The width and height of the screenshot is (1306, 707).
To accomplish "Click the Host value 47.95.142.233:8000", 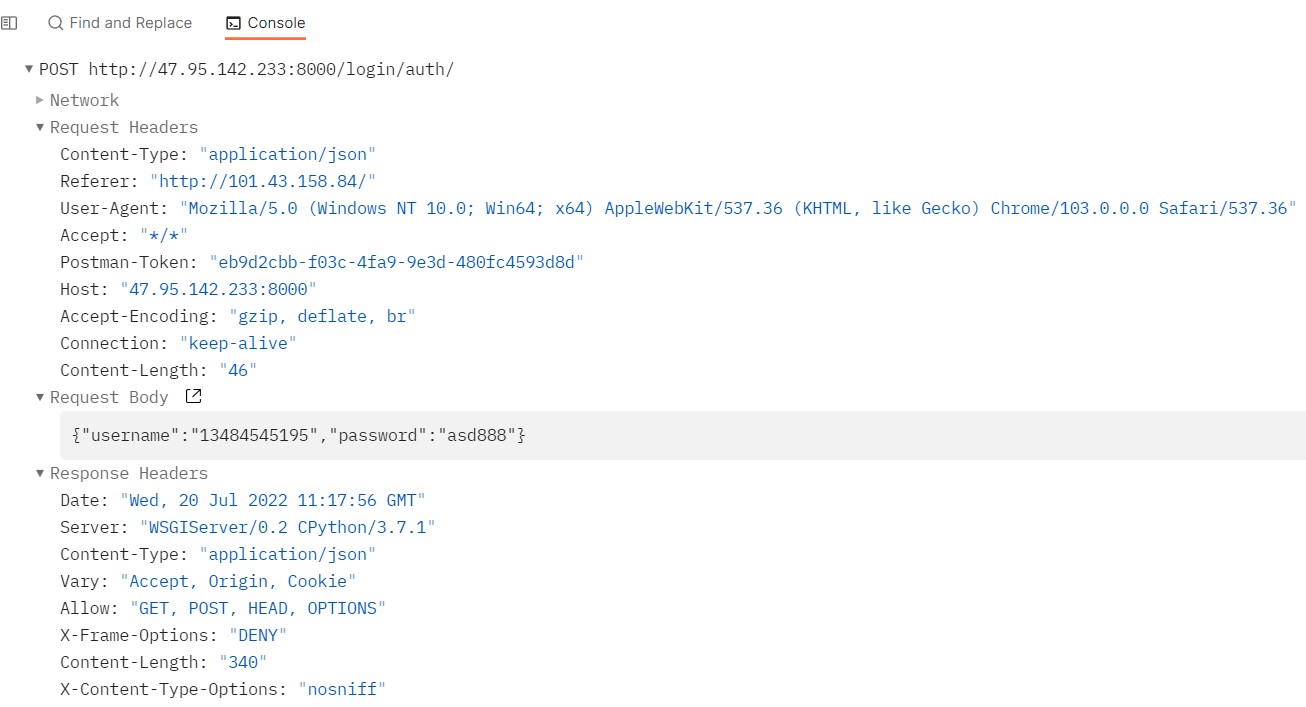I will (x=218, y=289).
